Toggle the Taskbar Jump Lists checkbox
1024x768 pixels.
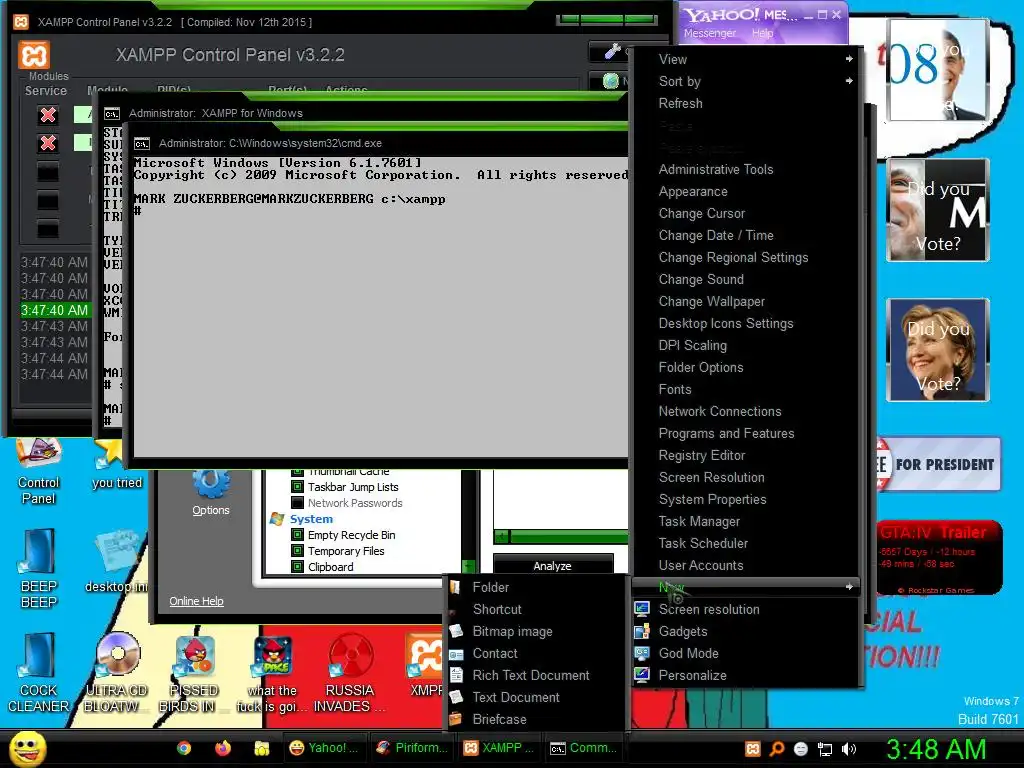pyautogui.click(x=297, y=487)
